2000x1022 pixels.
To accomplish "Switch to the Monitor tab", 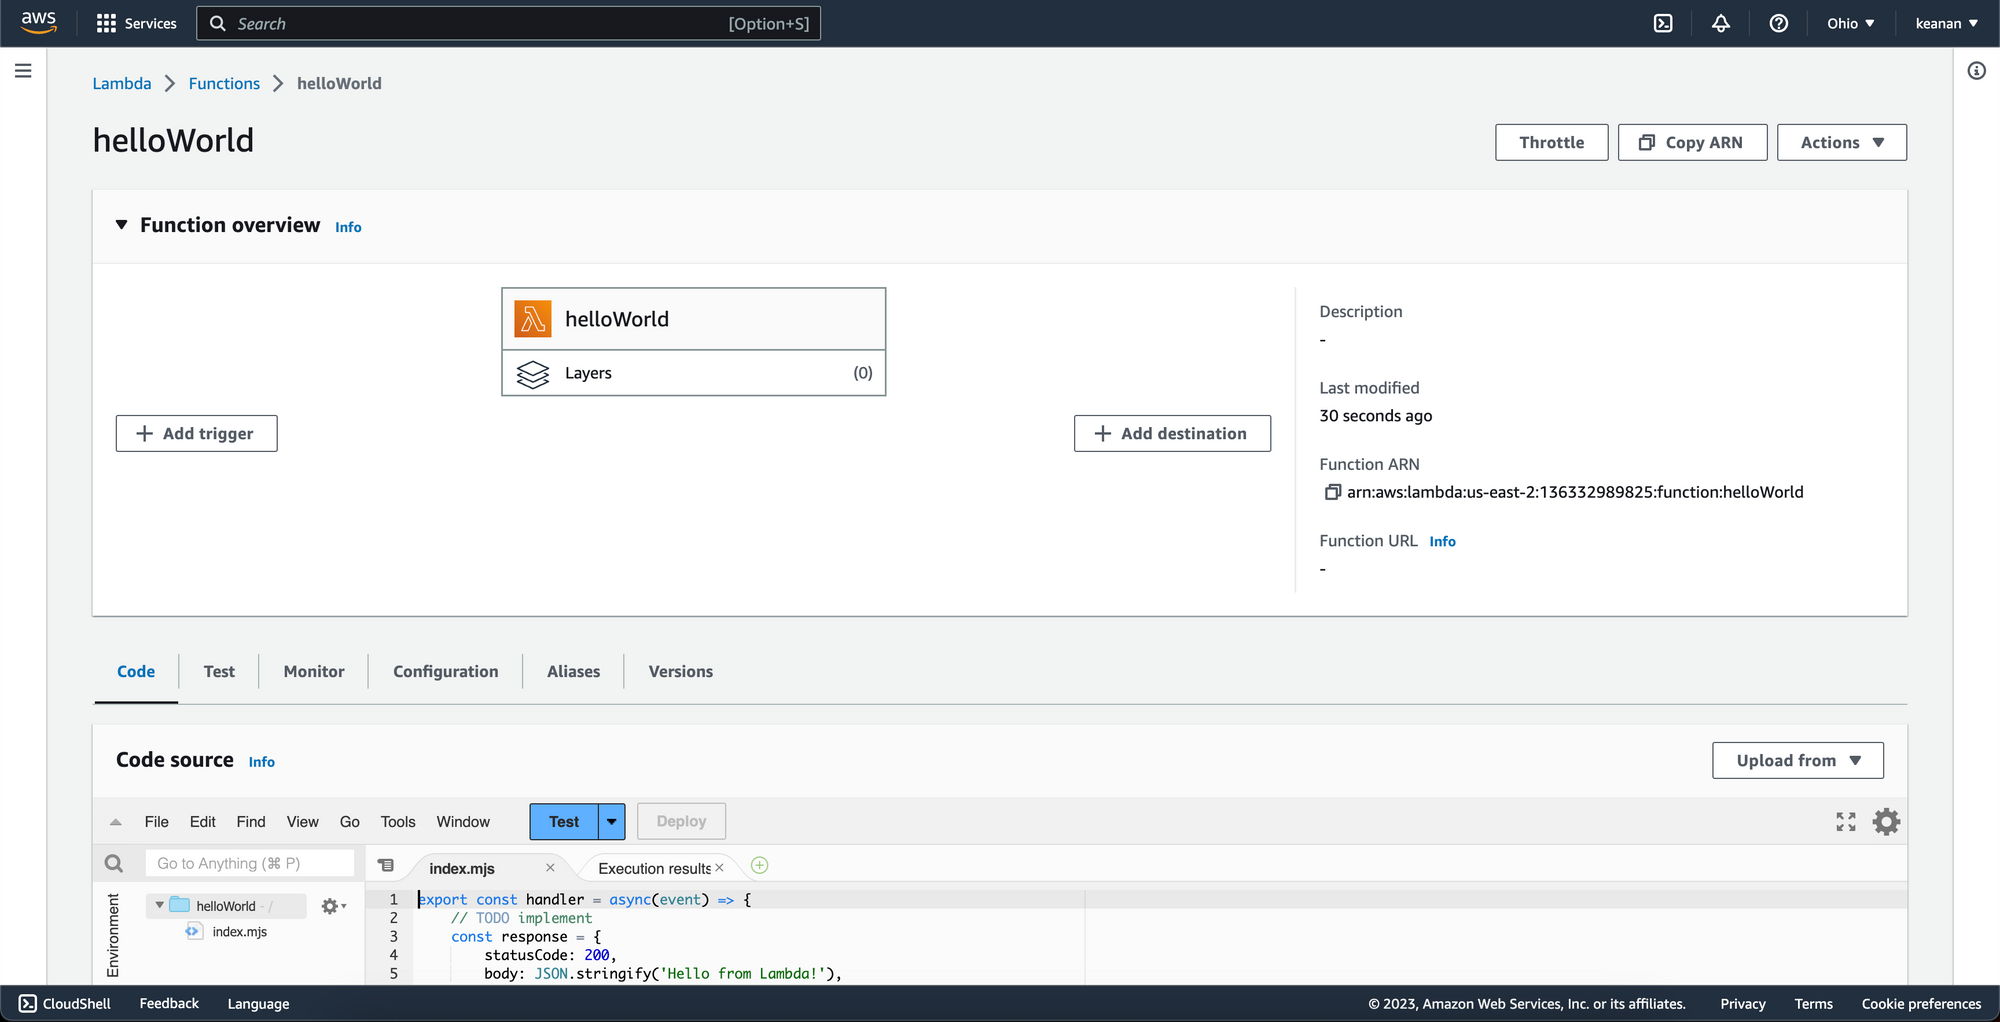I will (x=314, y=672).
